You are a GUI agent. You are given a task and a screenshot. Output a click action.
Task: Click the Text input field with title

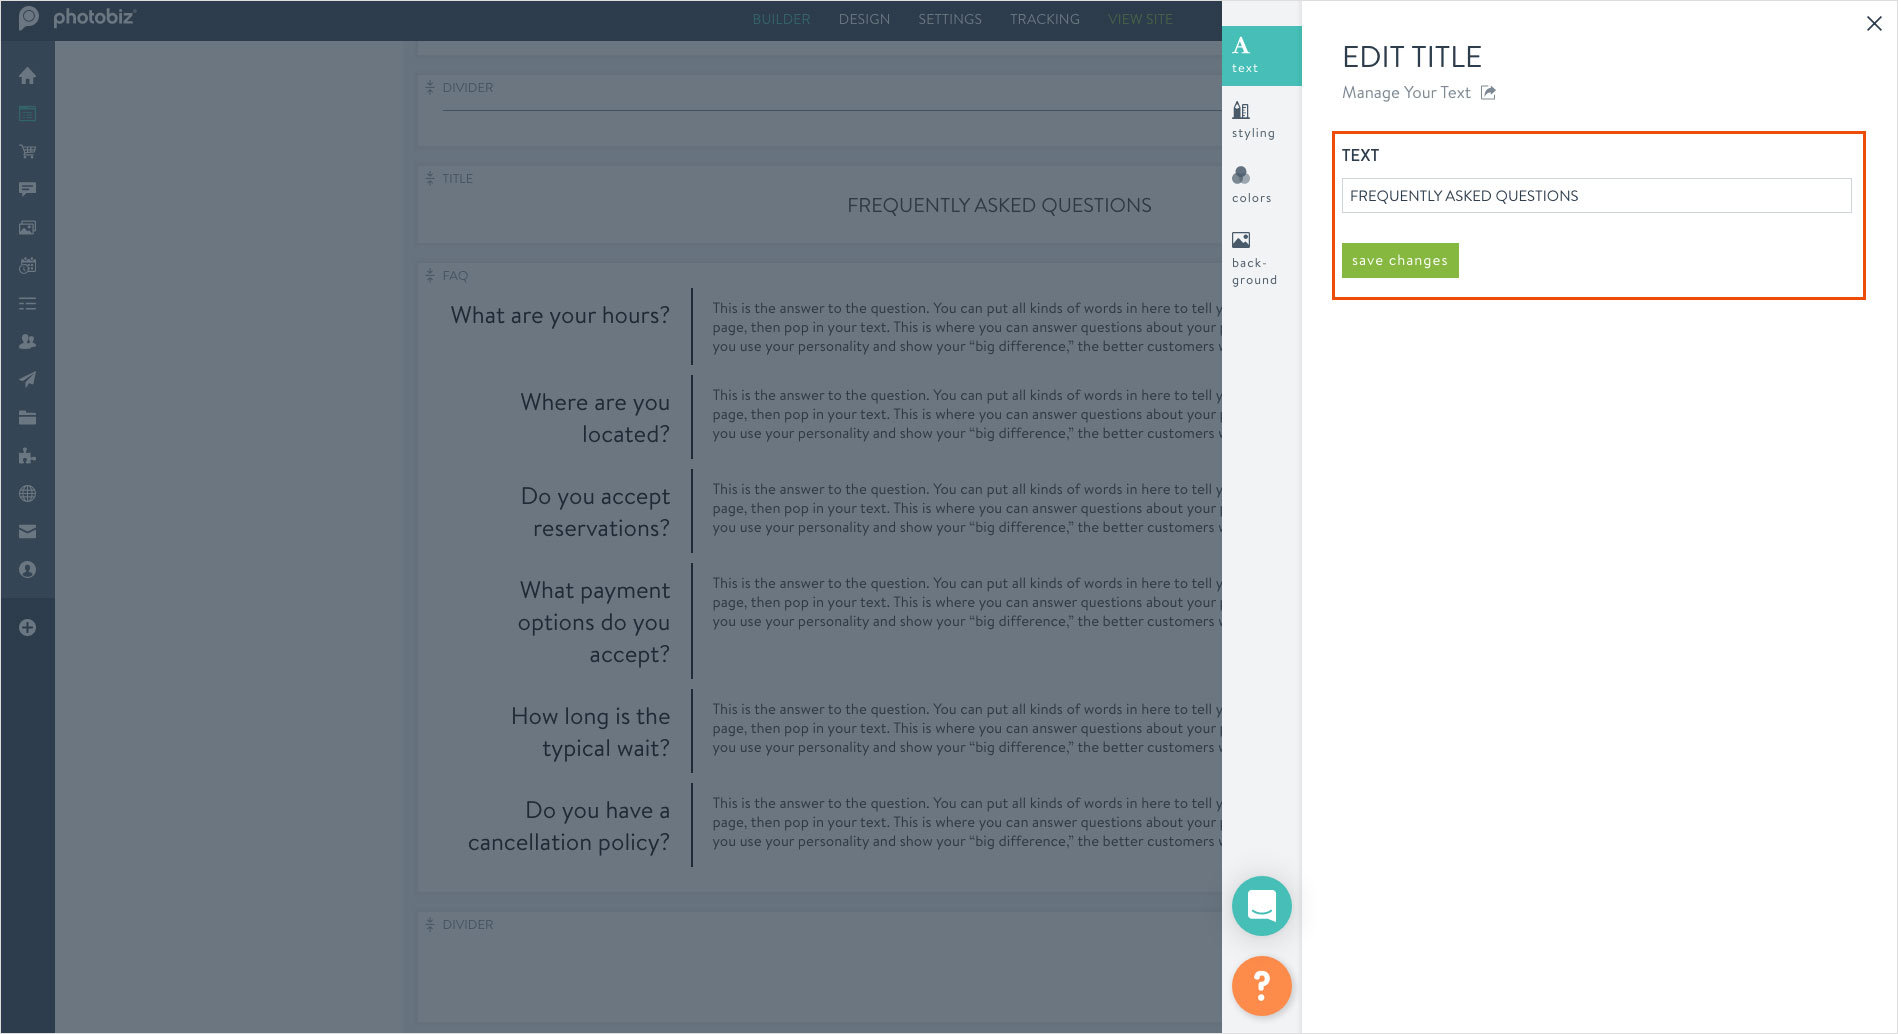click(x=1596, y=196)
